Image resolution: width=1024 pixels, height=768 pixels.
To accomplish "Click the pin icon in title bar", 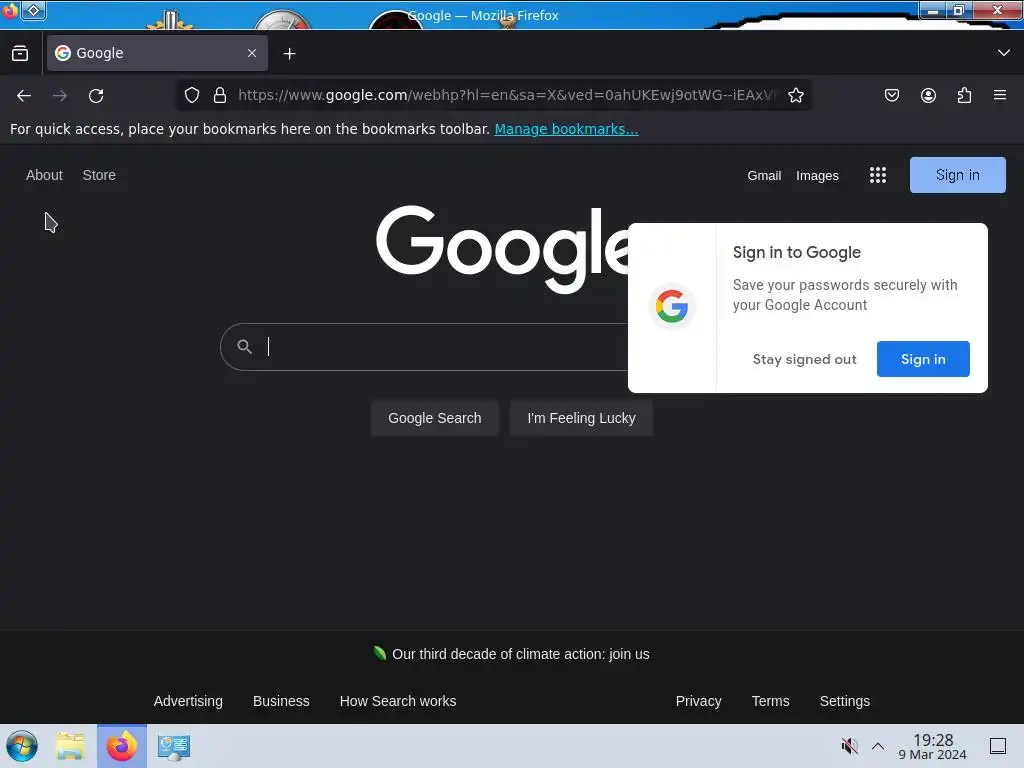I will click(x=33, y=10).
